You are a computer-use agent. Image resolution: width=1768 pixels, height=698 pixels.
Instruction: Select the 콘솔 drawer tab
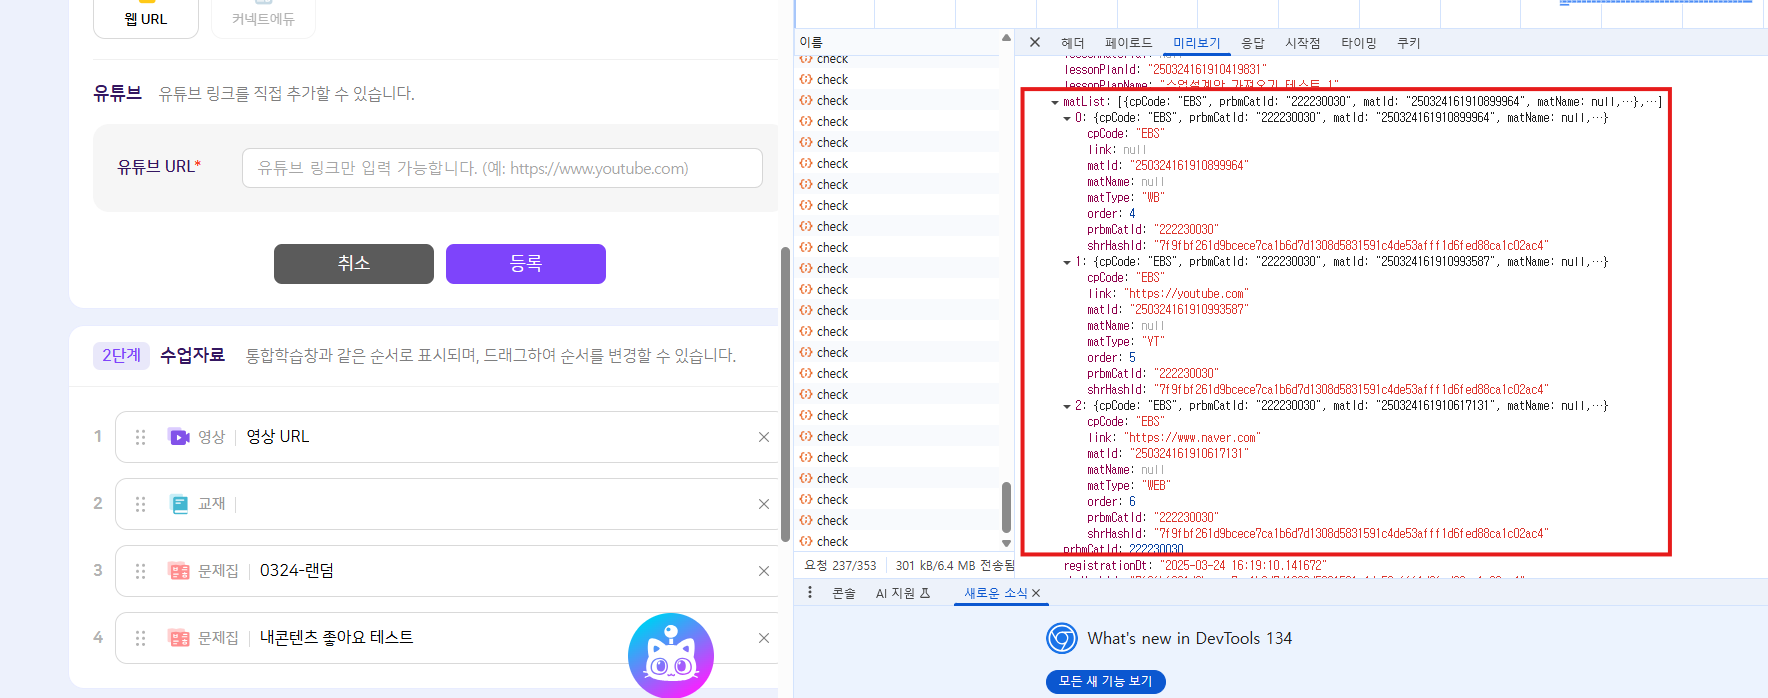(x=844, y=593)
